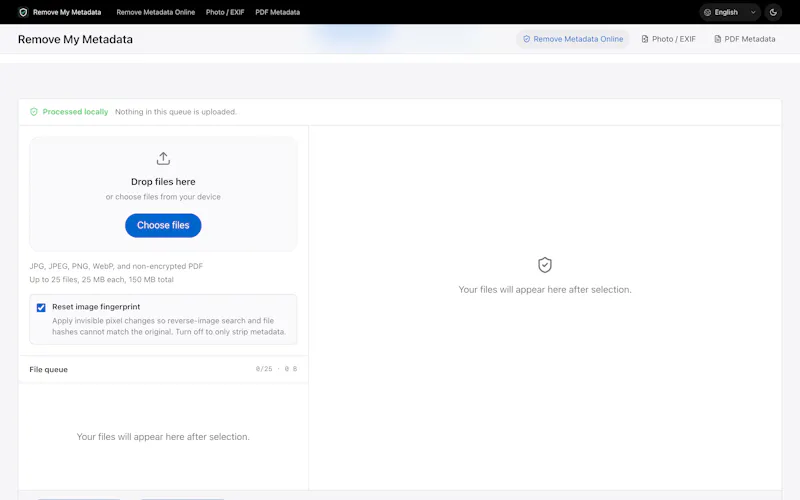
Task: Click 'Nothing in this queue is uploaded.' text
Action: (176, 112)
